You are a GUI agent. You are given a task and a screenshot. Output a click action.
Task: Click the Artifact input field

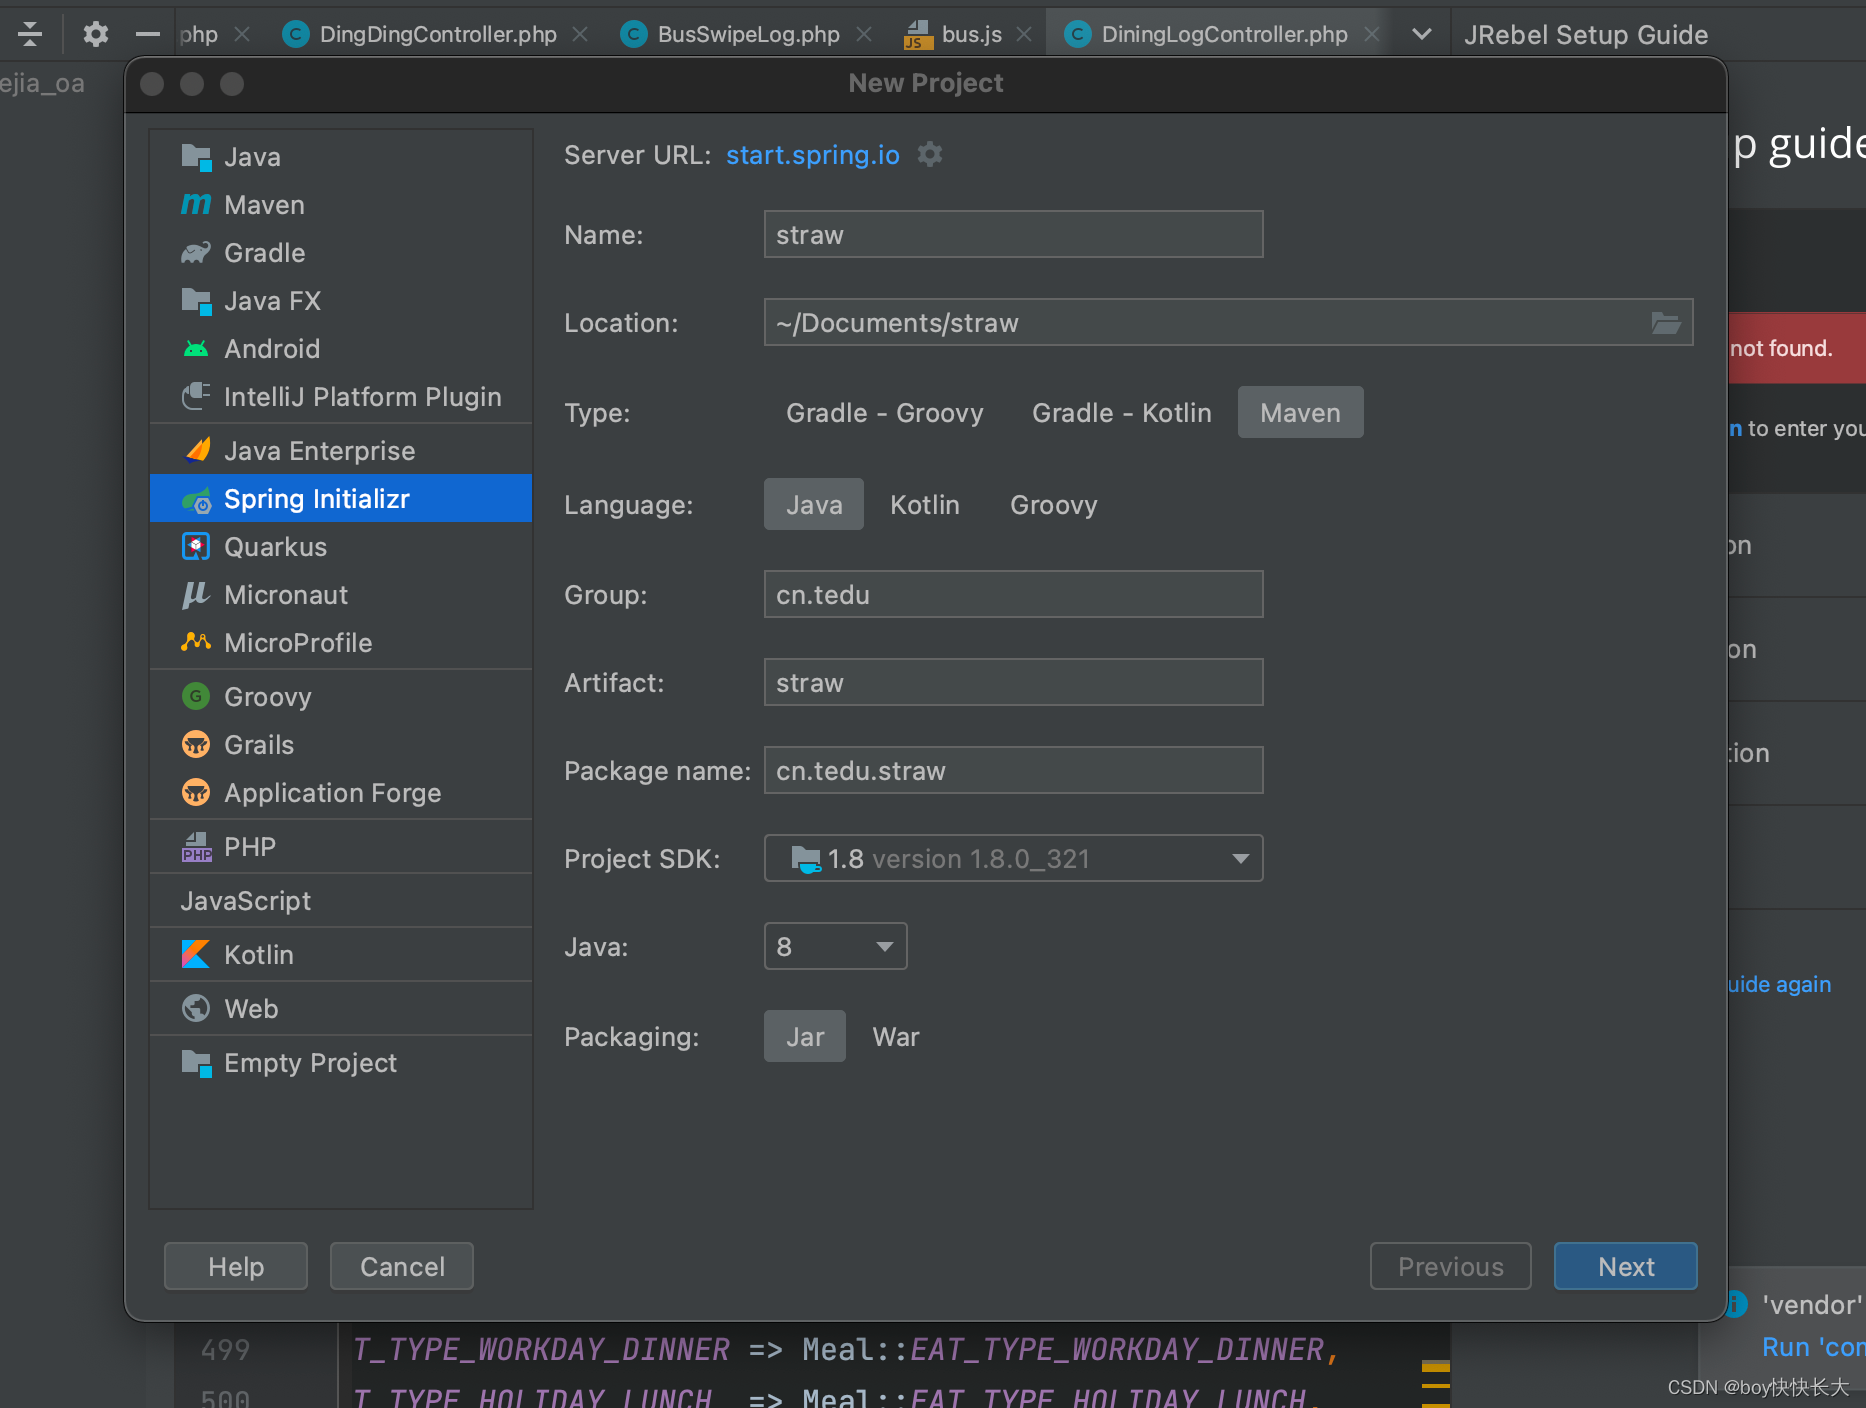point(1013,682)
